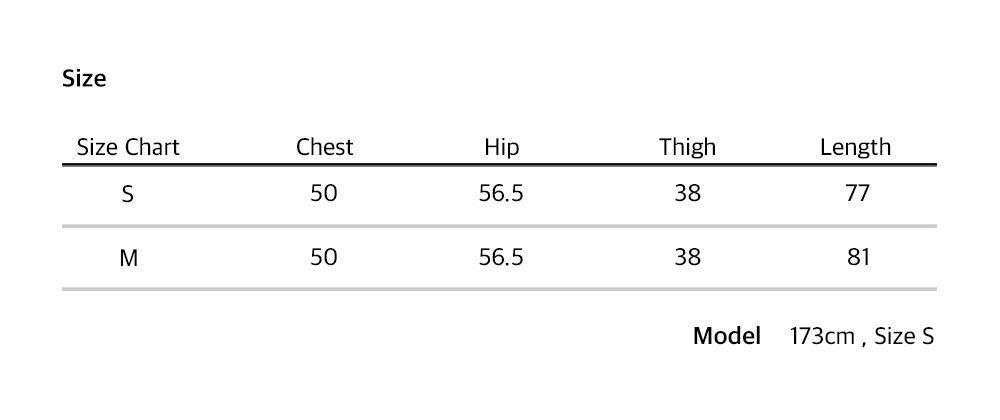Click the Thigh value in the M row
1000x420 pixels.
pyautogui.click(x=687, y=257)
